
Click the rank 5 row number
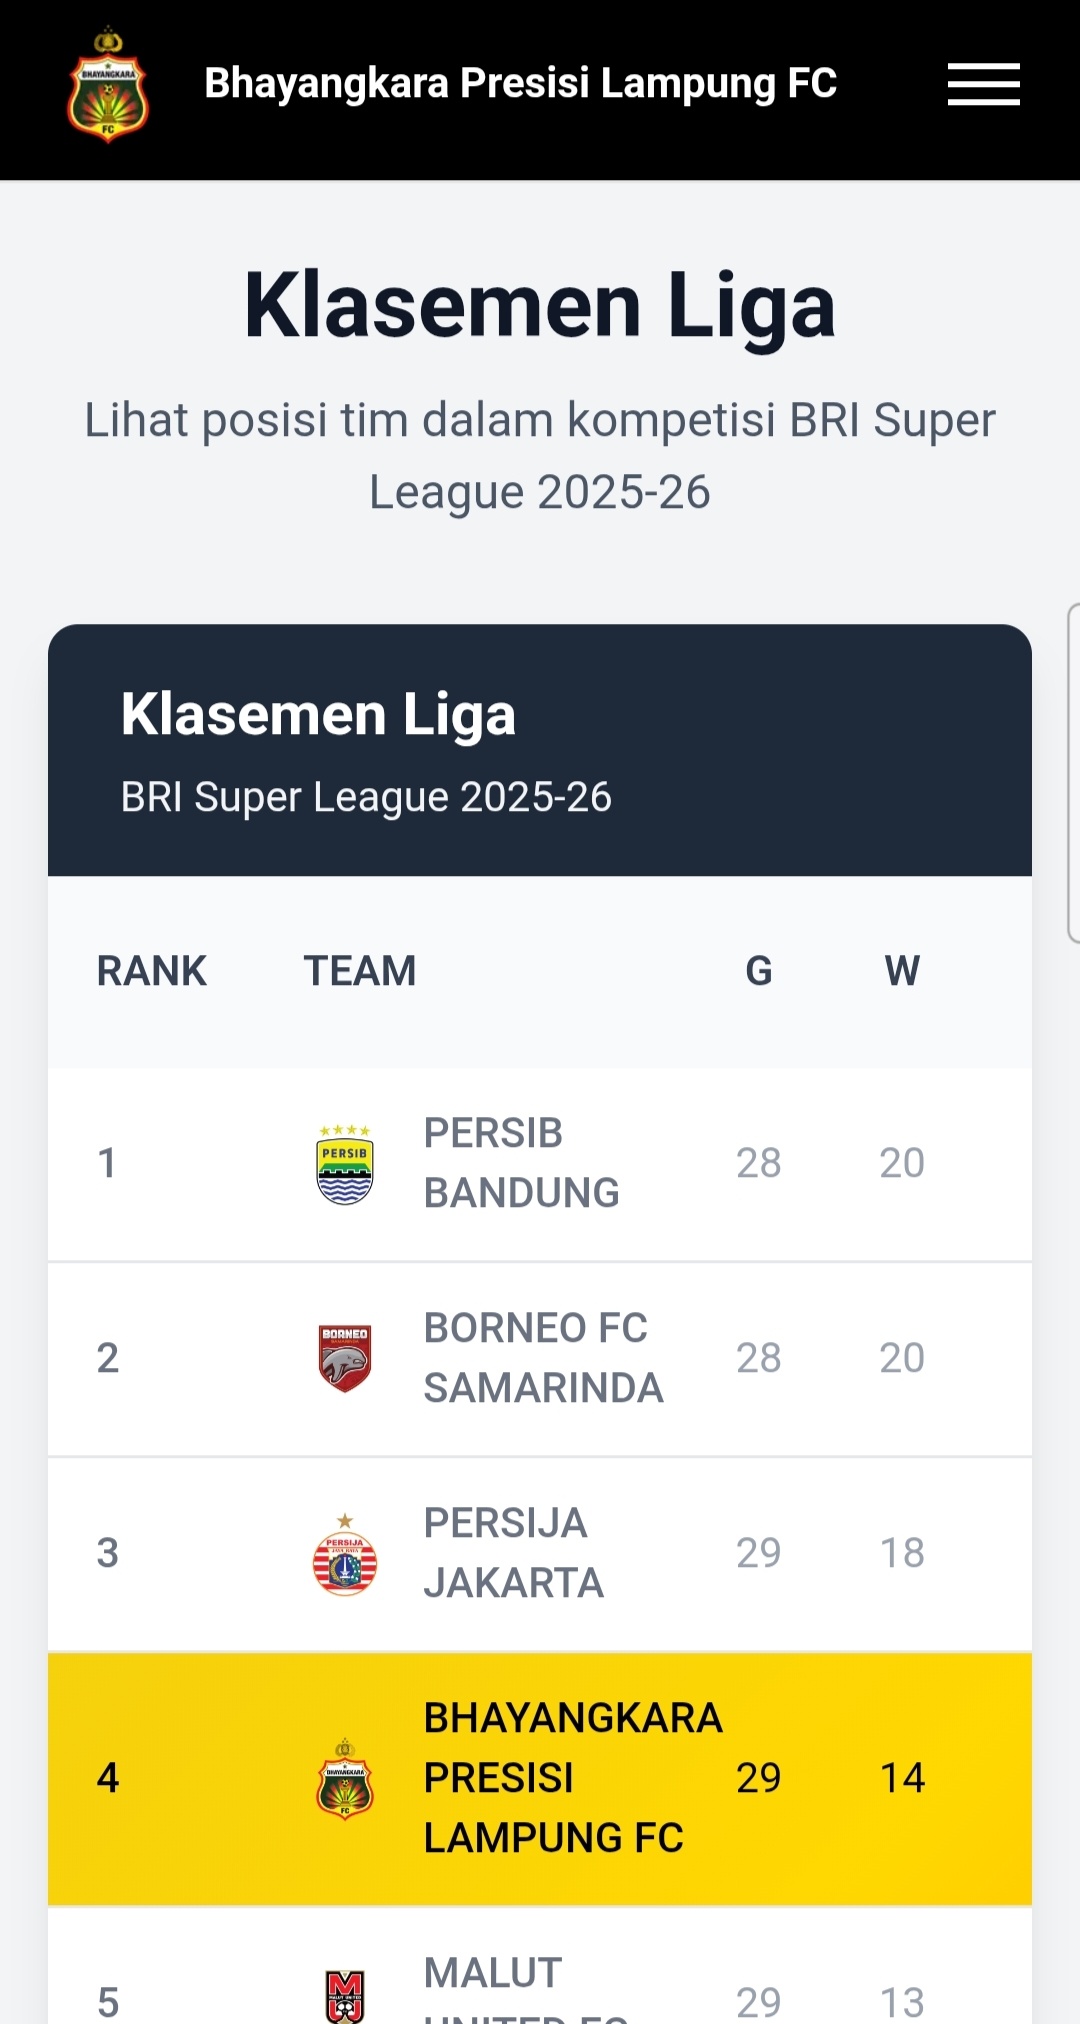pyautogui.click(x=108, y=2002)
